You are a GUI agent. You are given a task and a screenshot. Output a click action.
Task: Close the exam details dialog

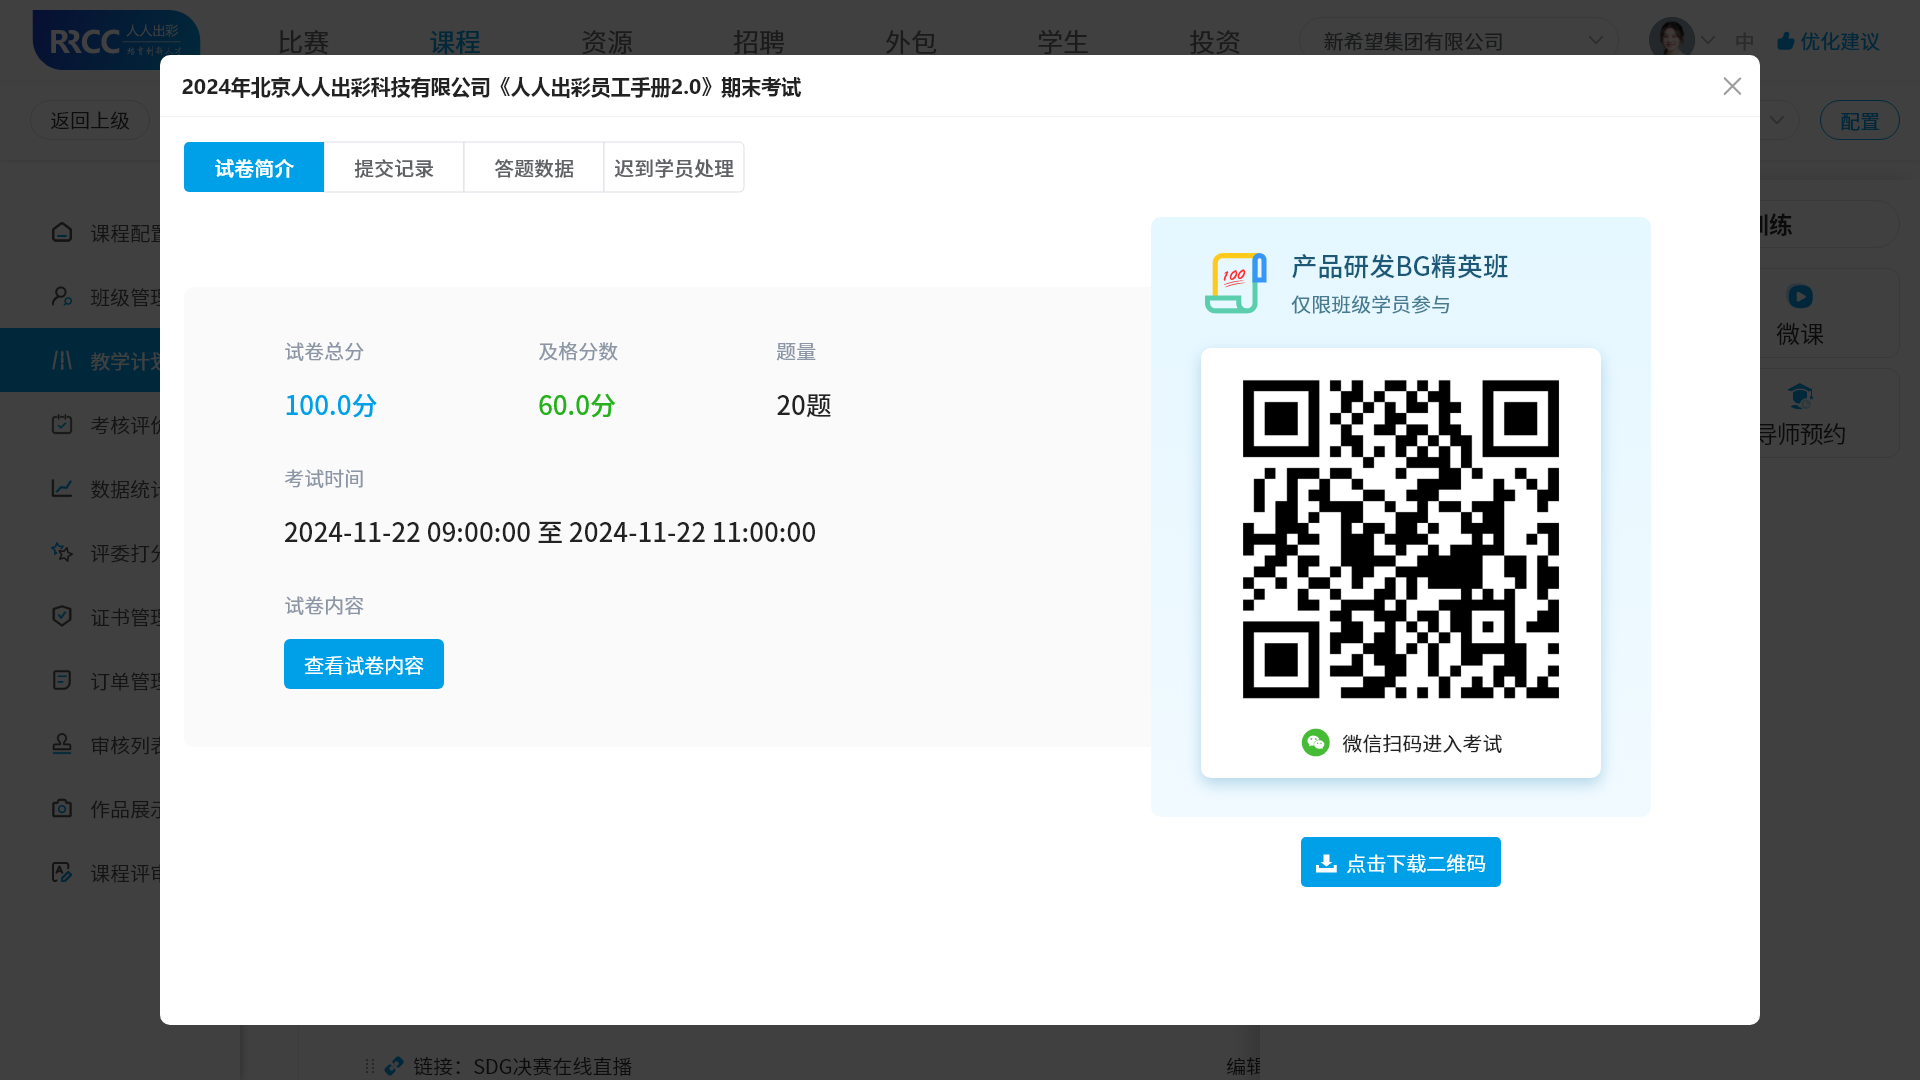(1732, 87)
